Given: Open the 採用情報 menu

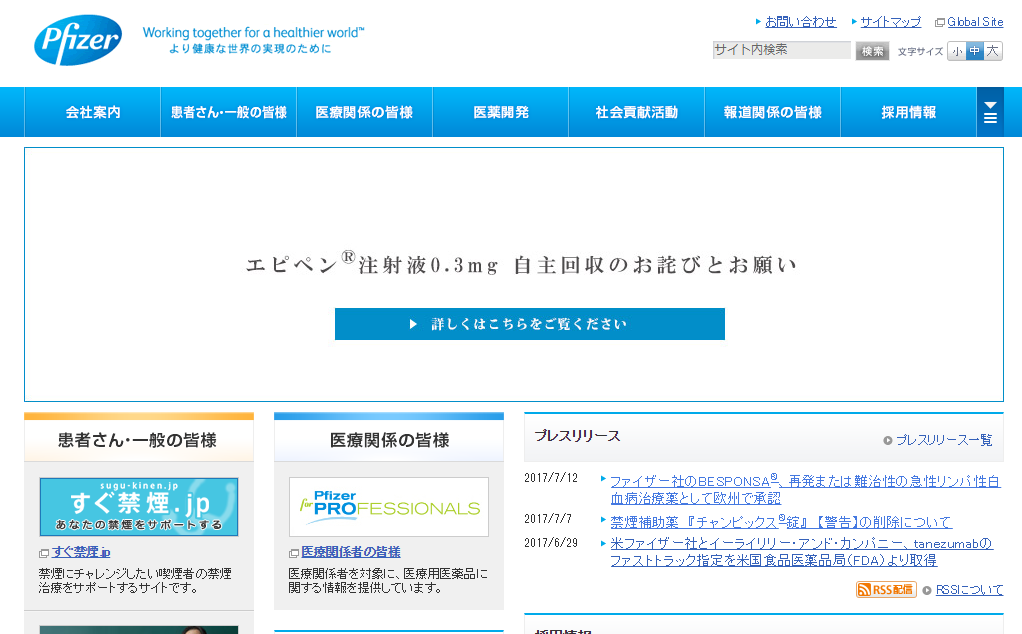Looking at the screenshot, I should [x=909, y=112].
